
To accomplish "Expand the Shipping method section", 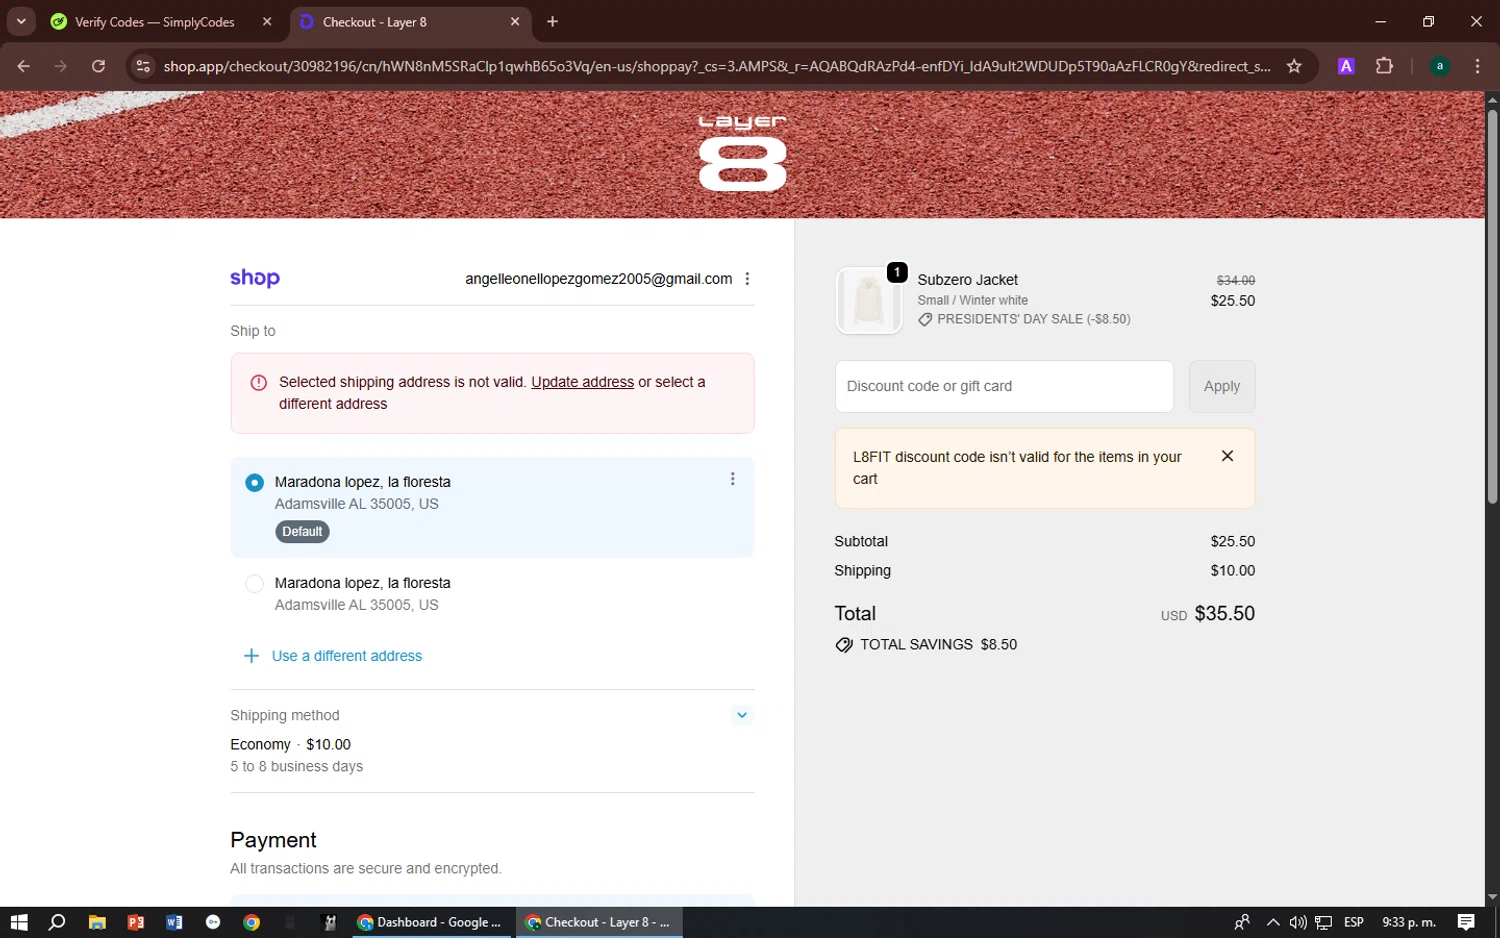I will pyautogui.click(x=741, y=715).
